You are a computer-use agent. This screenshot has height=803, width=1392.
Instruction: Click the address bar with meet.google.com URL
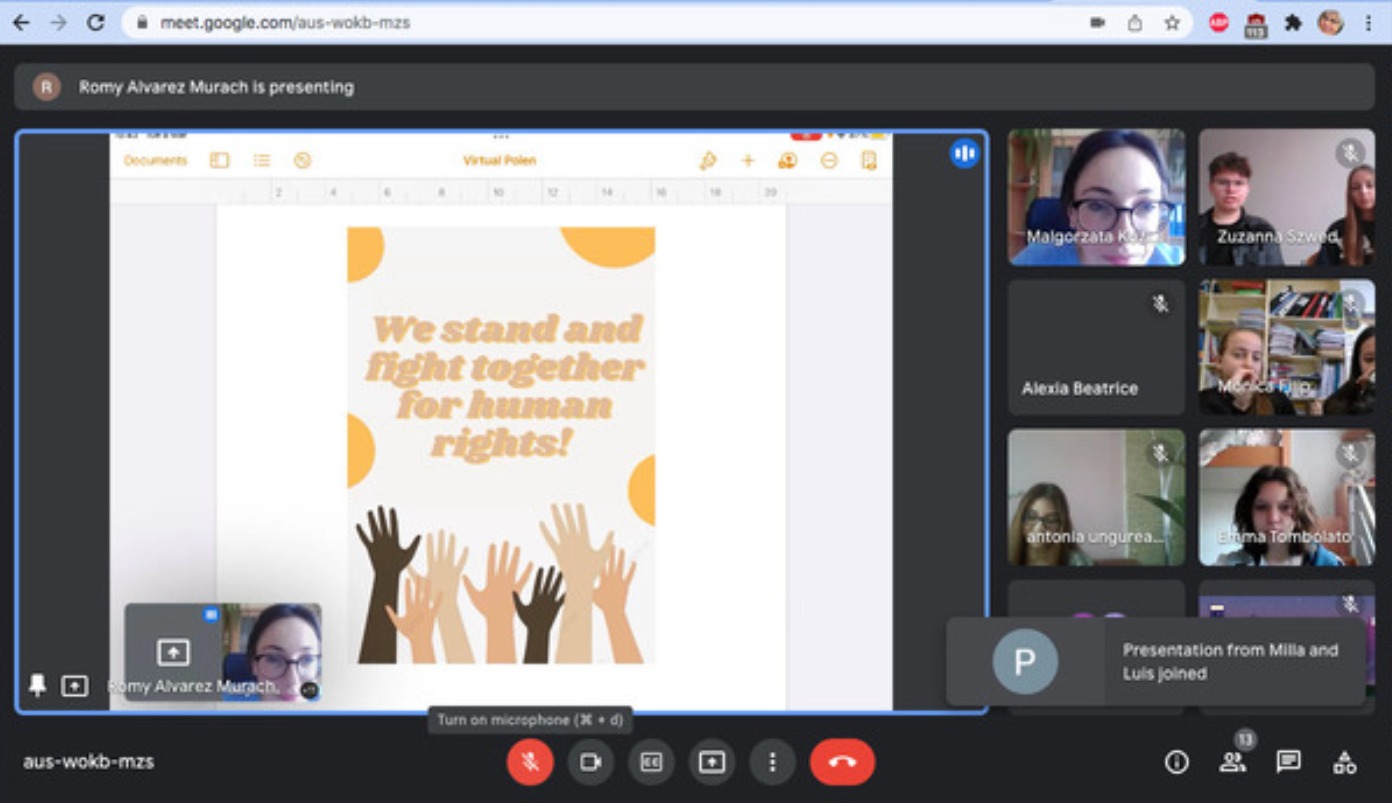pos(600,22)
